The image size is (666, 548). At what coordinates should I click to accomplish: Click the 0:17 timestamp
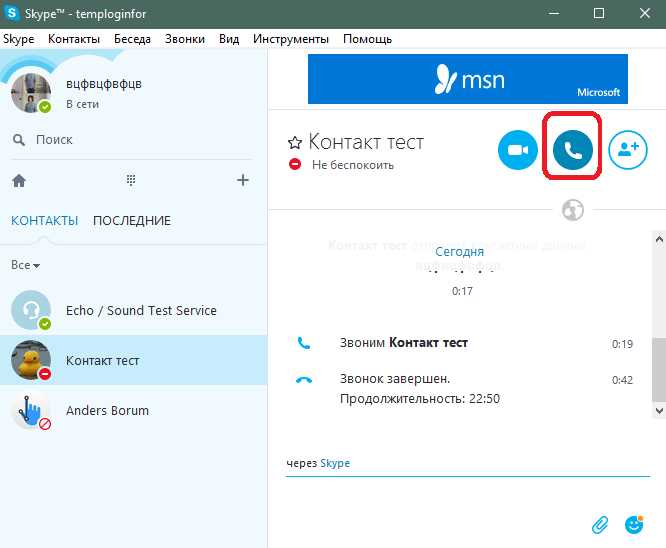[462, 291]
